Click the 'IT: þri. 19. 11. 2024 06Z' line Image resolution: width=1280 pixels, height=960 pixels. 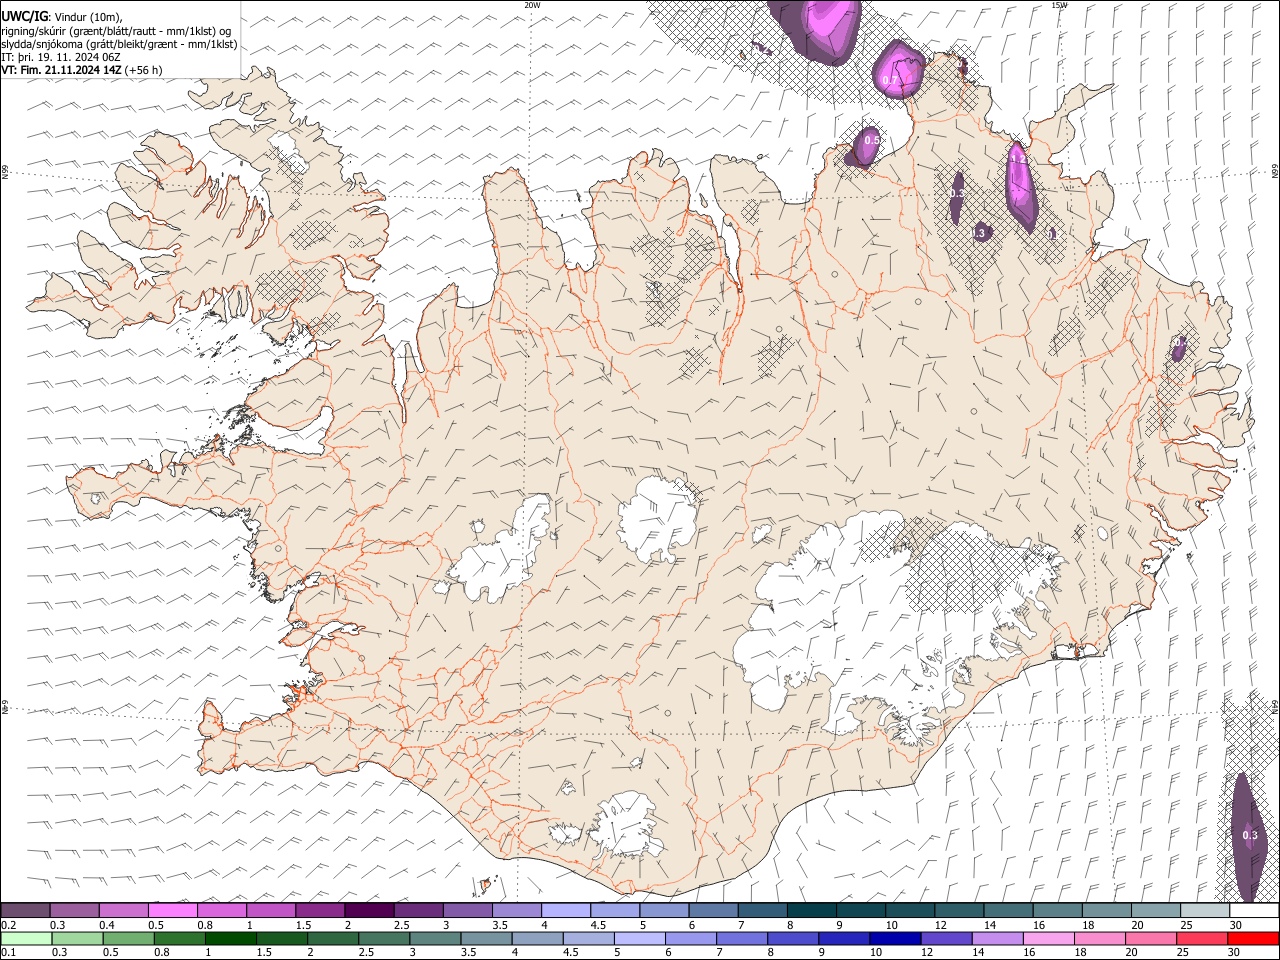tap(61, 57)
